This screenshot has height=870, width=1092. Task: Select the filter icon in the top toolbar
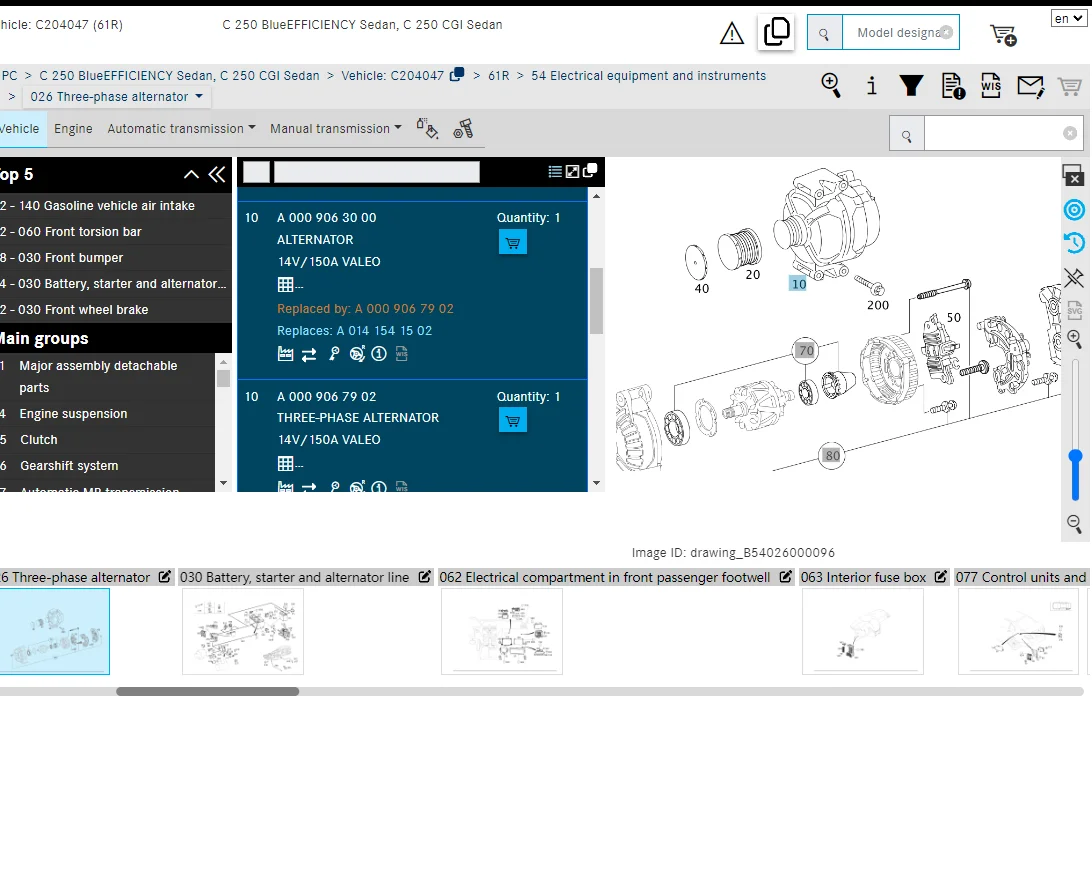[x=911, y=85]
